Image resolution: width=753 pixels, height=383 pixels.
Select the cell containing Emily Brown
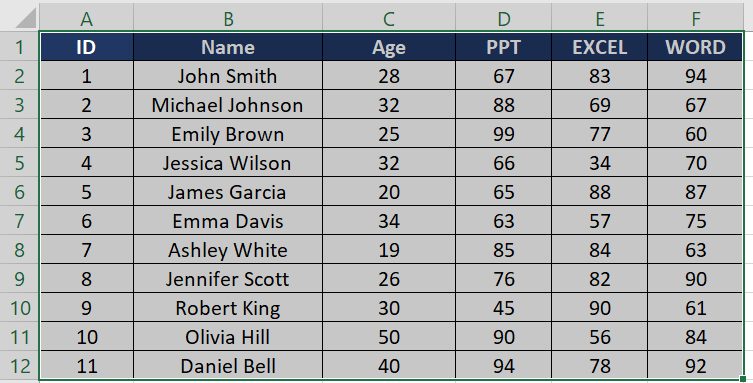point(228,134)
